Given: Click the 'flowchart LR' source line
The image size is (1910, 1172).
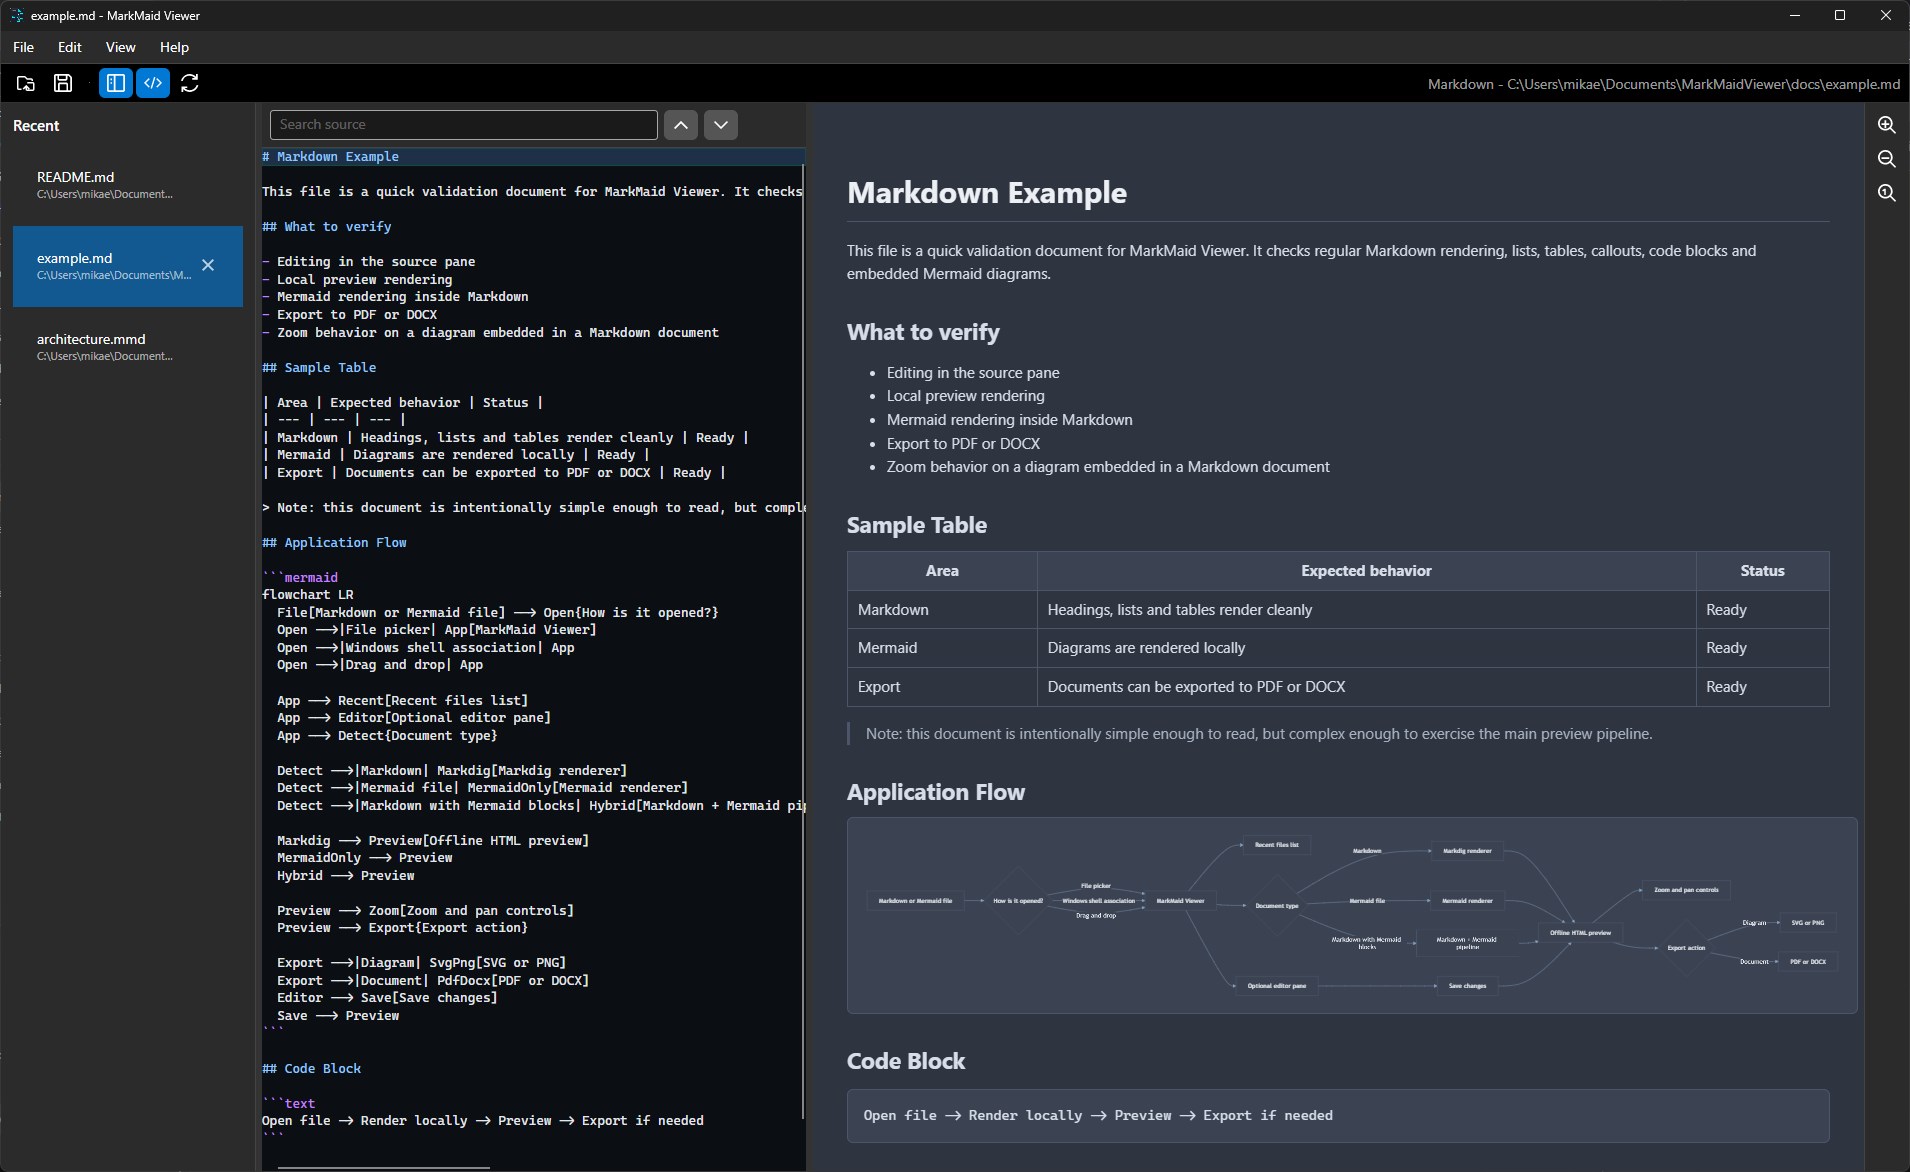Looking at the screenshot, I should pos(308,595).
